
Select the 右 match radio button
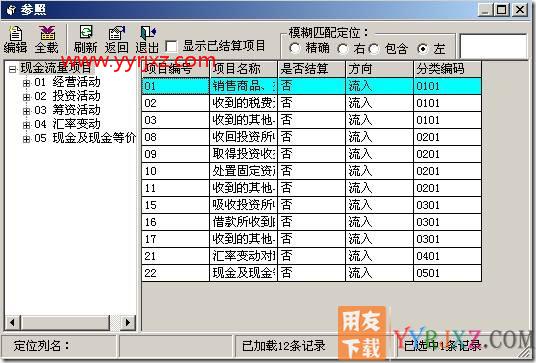pyautogui.click(x=342, y=49)
